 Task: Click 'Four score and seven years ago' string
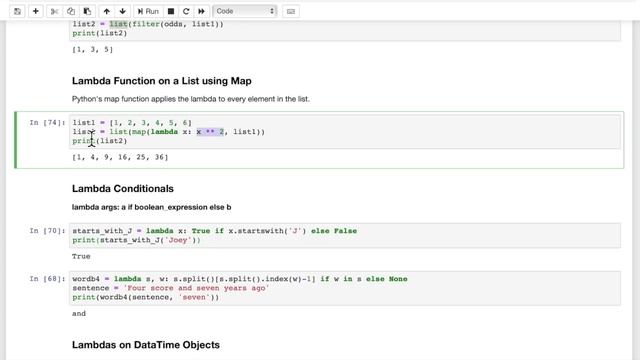click(196, 288)
